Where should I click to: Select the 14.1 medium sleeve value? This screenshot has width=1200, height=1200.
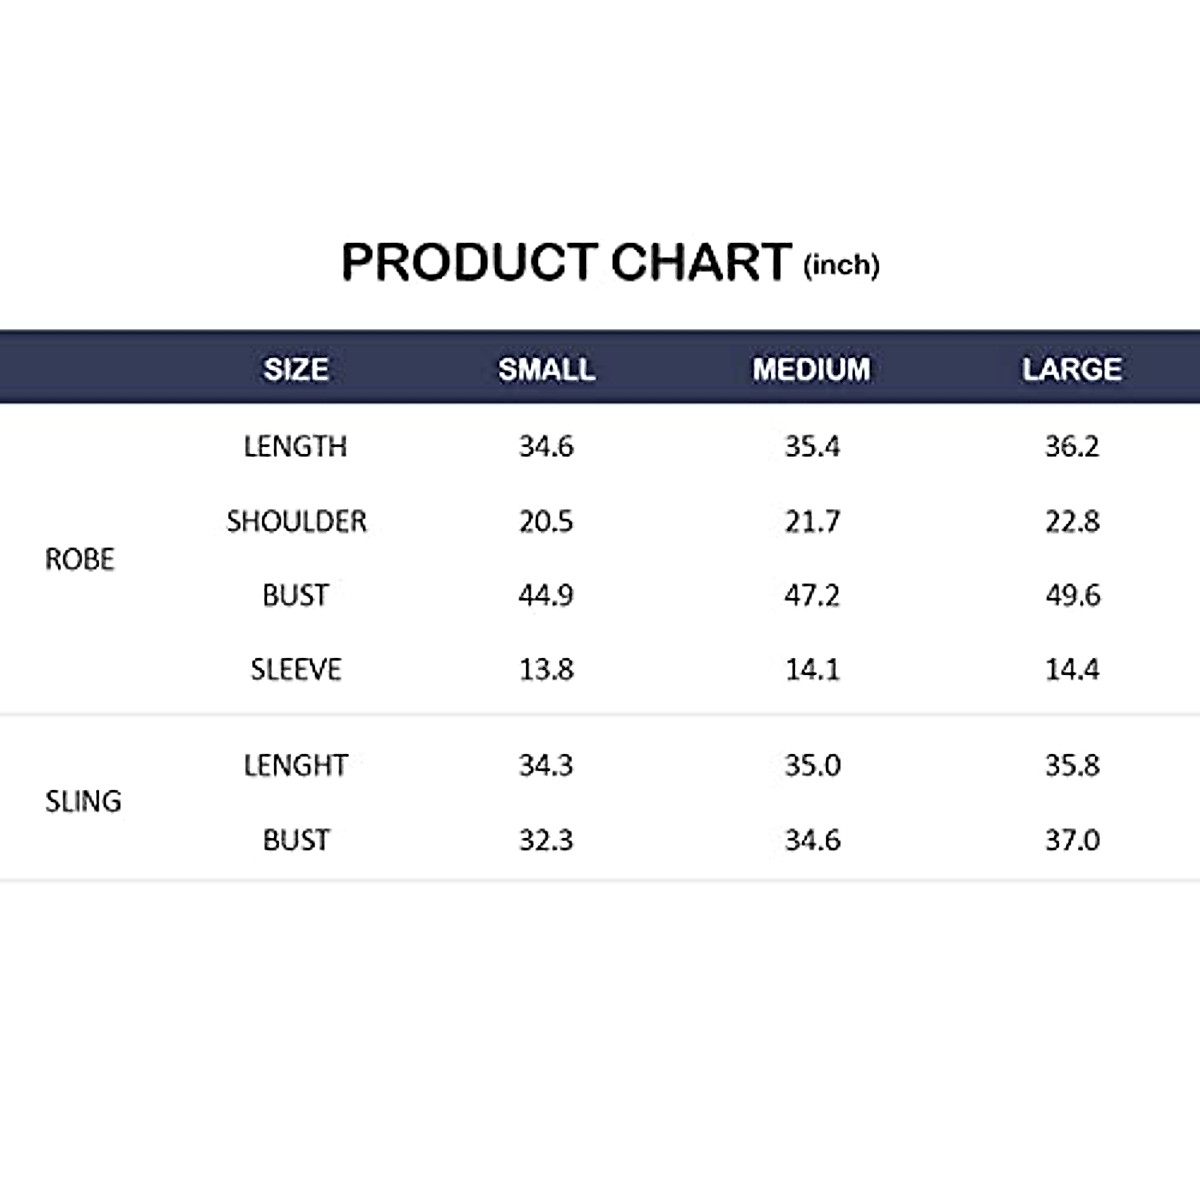[x=812, y=669]
